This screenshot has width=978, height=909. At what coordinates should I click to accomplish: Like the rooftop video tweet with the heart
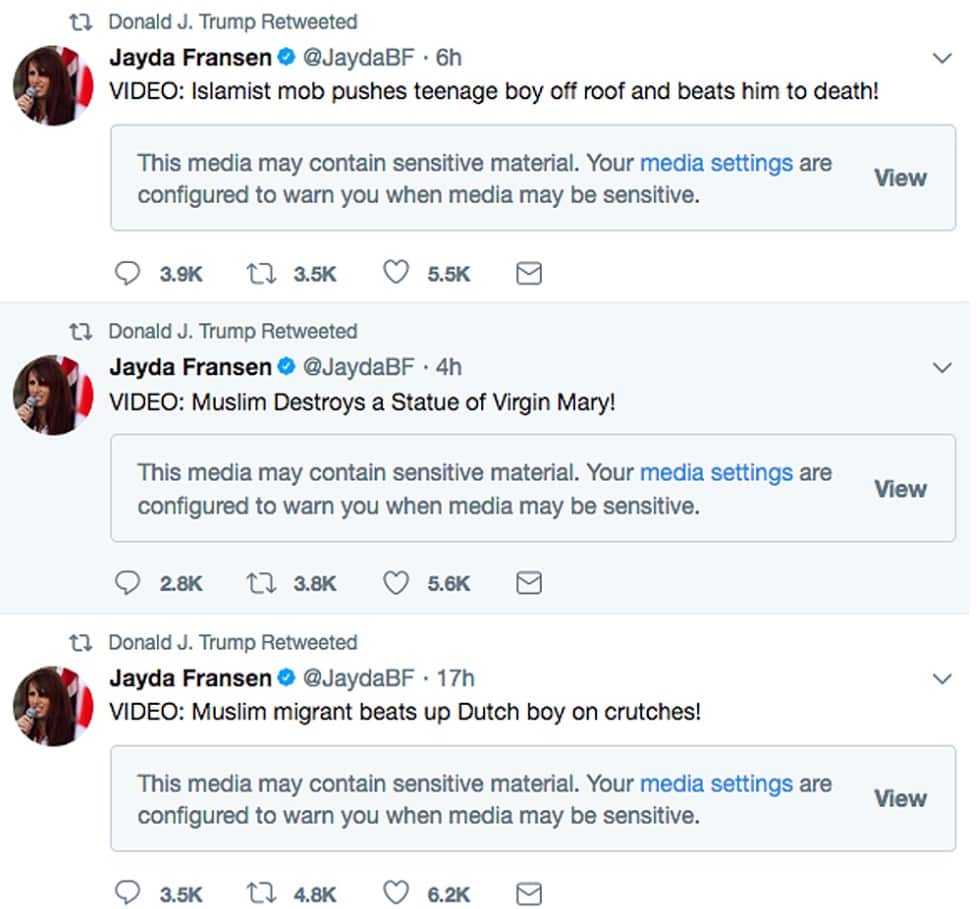tap(396, 272)
